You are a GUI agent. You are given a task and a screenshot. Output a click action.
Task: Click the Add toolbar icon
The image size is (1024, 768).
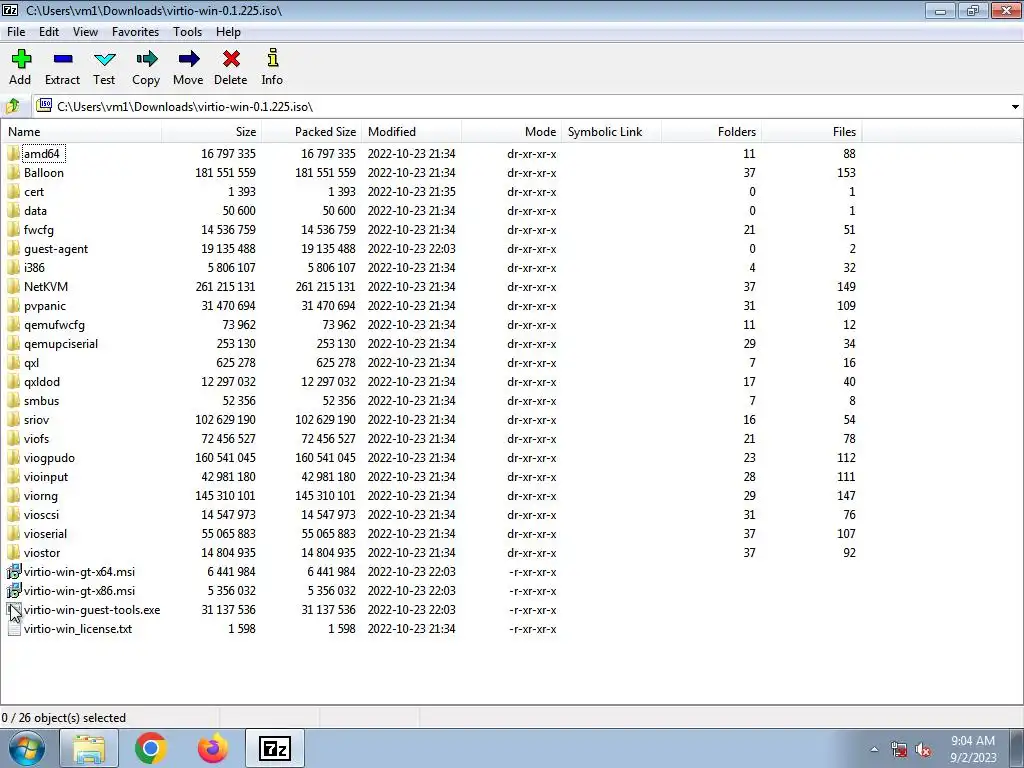pos(21,59)
